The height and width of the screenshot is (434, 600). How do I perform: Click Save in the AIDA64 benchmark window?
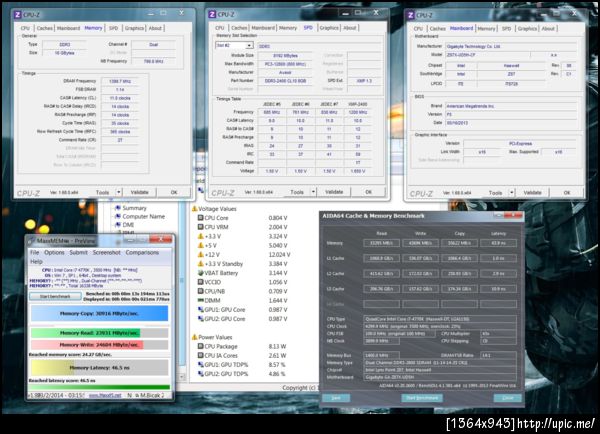336,398
